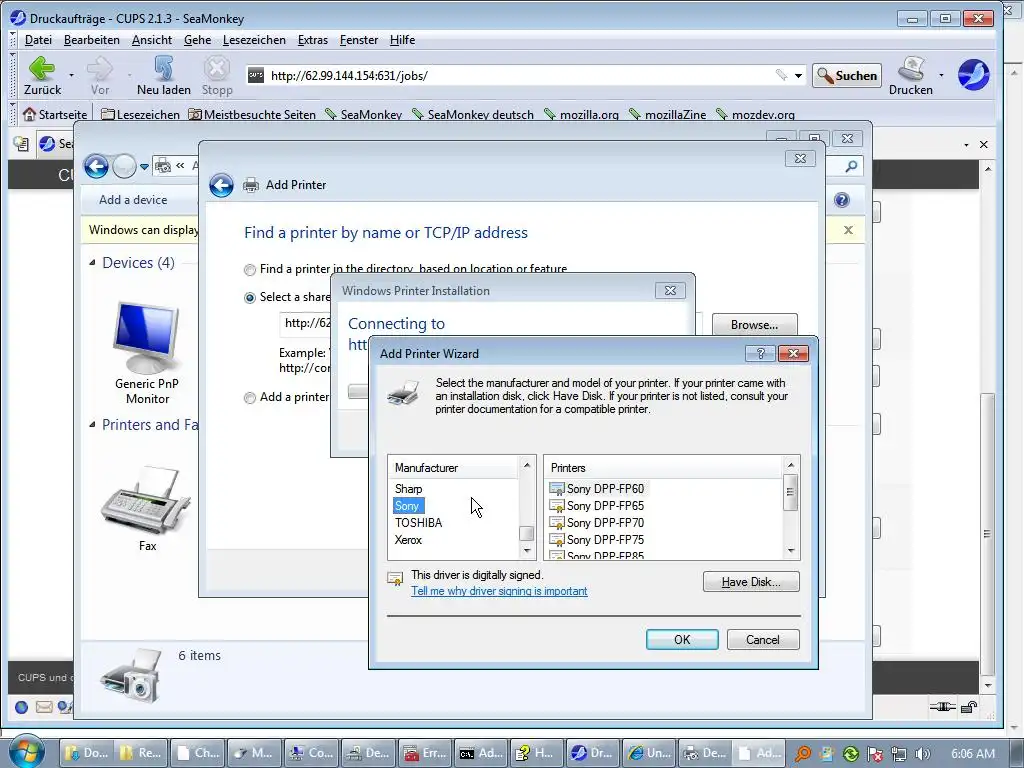The width and height of the screenshot is (1024, 768).
Task: Open the Lesezeichen bookmarks folder
Action: (x=140, y=114)
